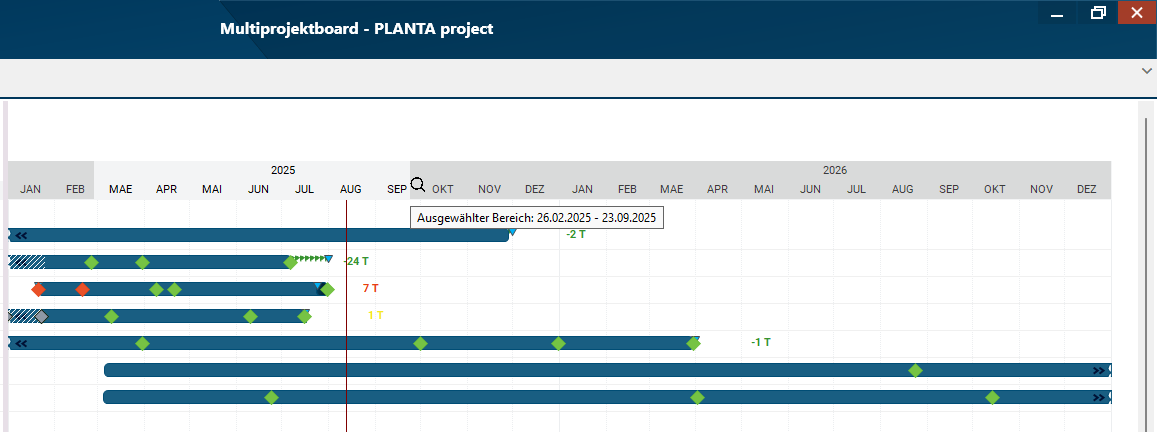Click the green '-24 T' deviation label
1157x432 pixels.
[x=356, y=262]
